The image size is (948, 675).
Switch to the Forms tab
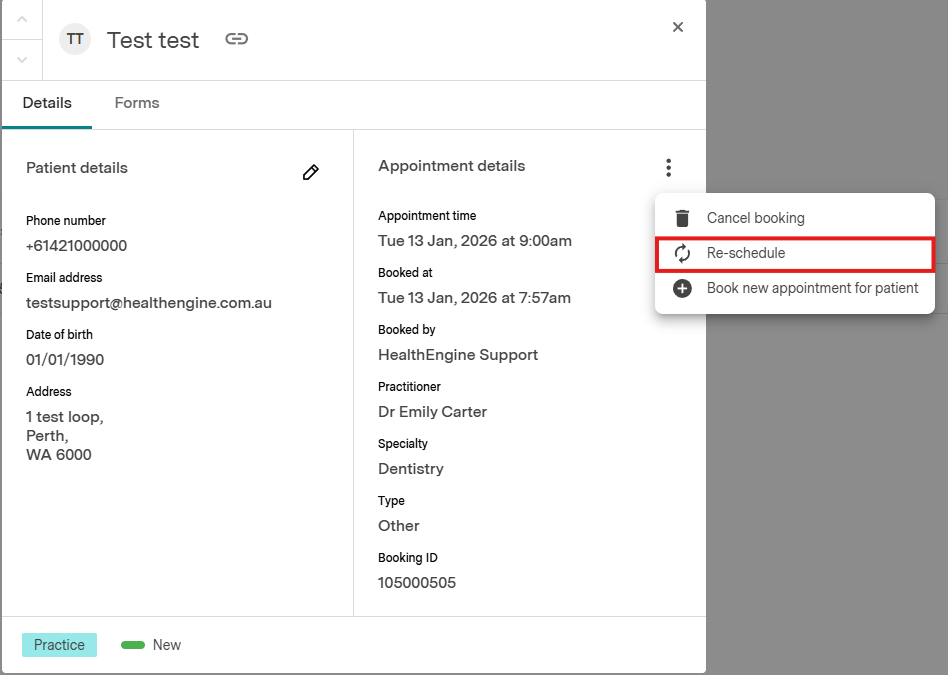pos(137,103)
